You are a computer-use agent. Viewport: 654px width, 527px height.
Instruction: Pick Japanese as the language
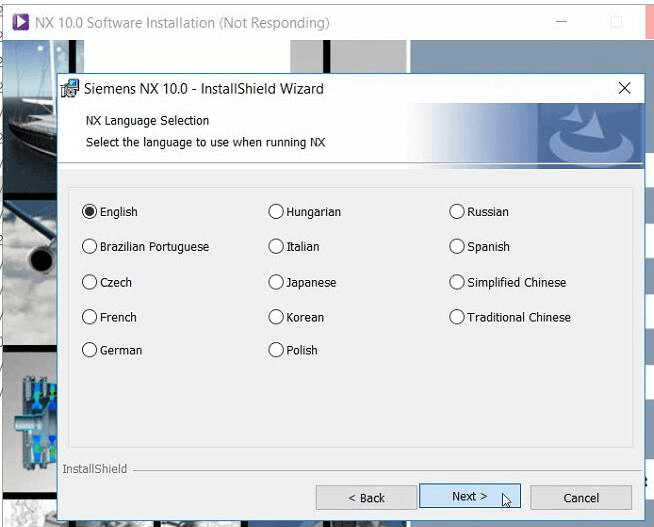tap(276, 283)
